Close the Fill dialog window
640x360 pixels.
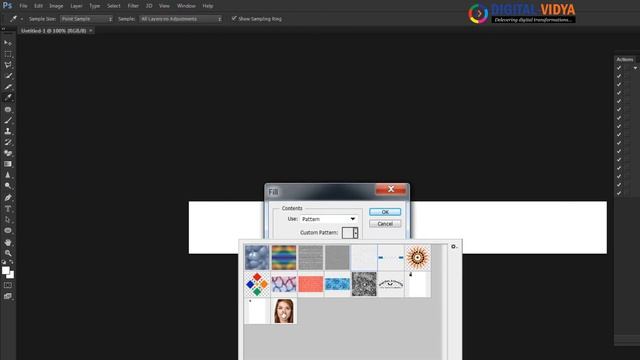click(x=391, y=189)
